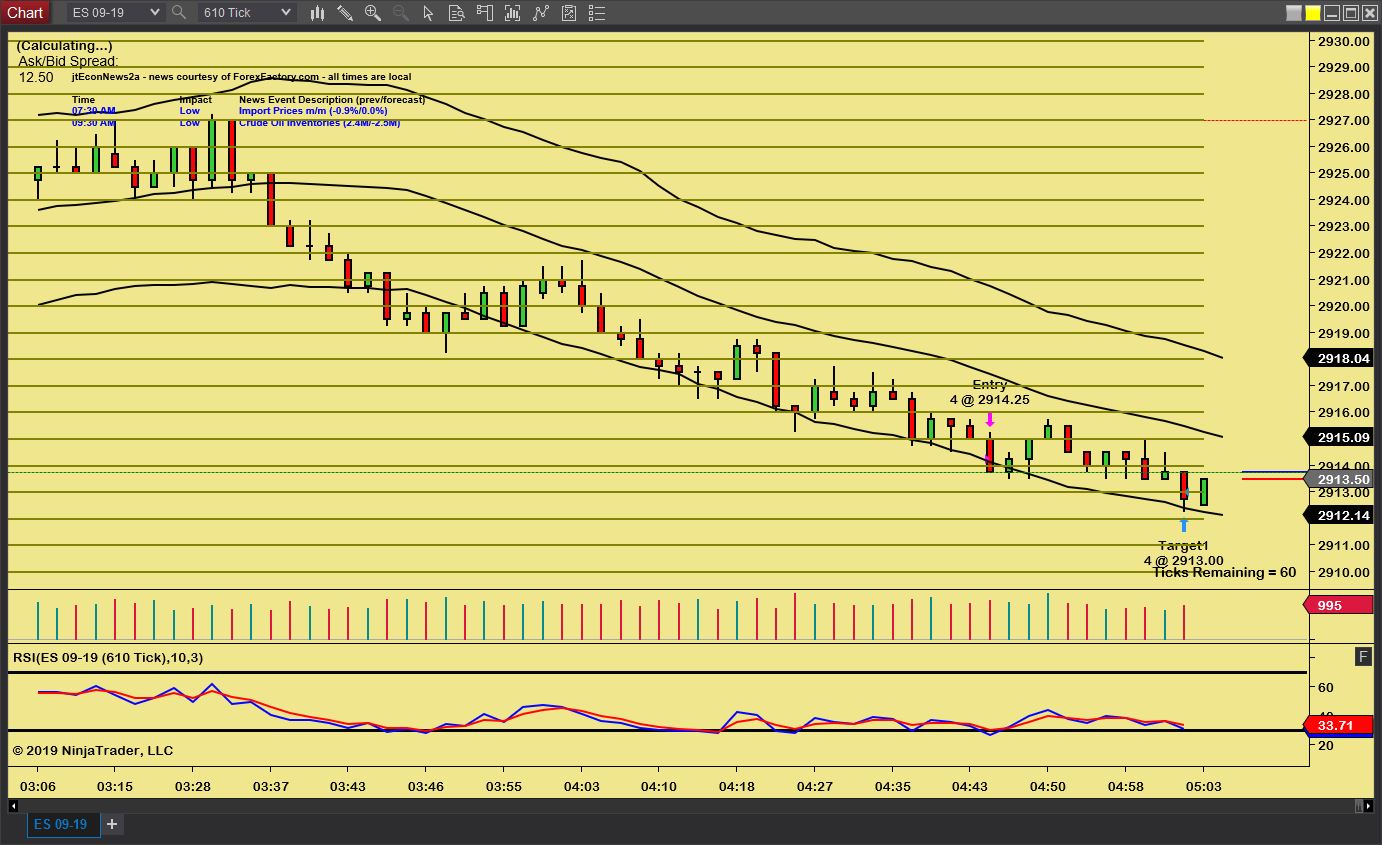Click the Ticks Remaining = 60 text

pyautogui.click(x=1224, y=573)
